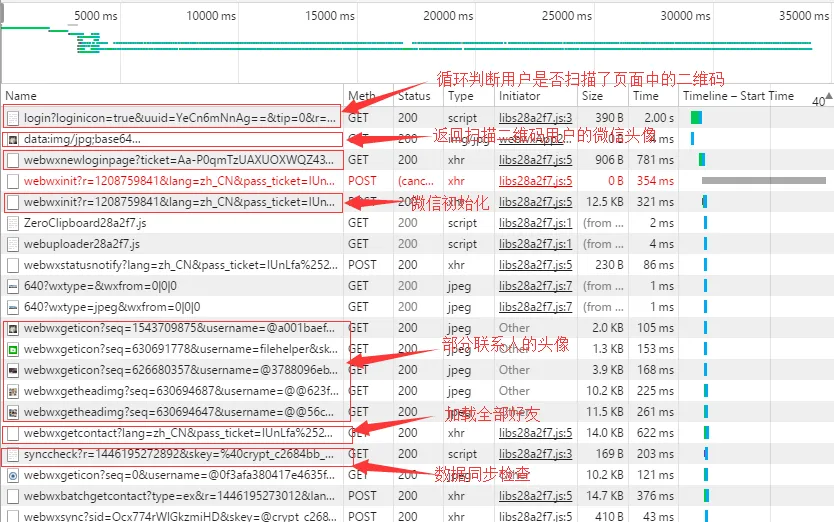Select the ZeroClipboard28a2f7.js request name
This screenshot has height=522, width=834.
click(85, 223)
